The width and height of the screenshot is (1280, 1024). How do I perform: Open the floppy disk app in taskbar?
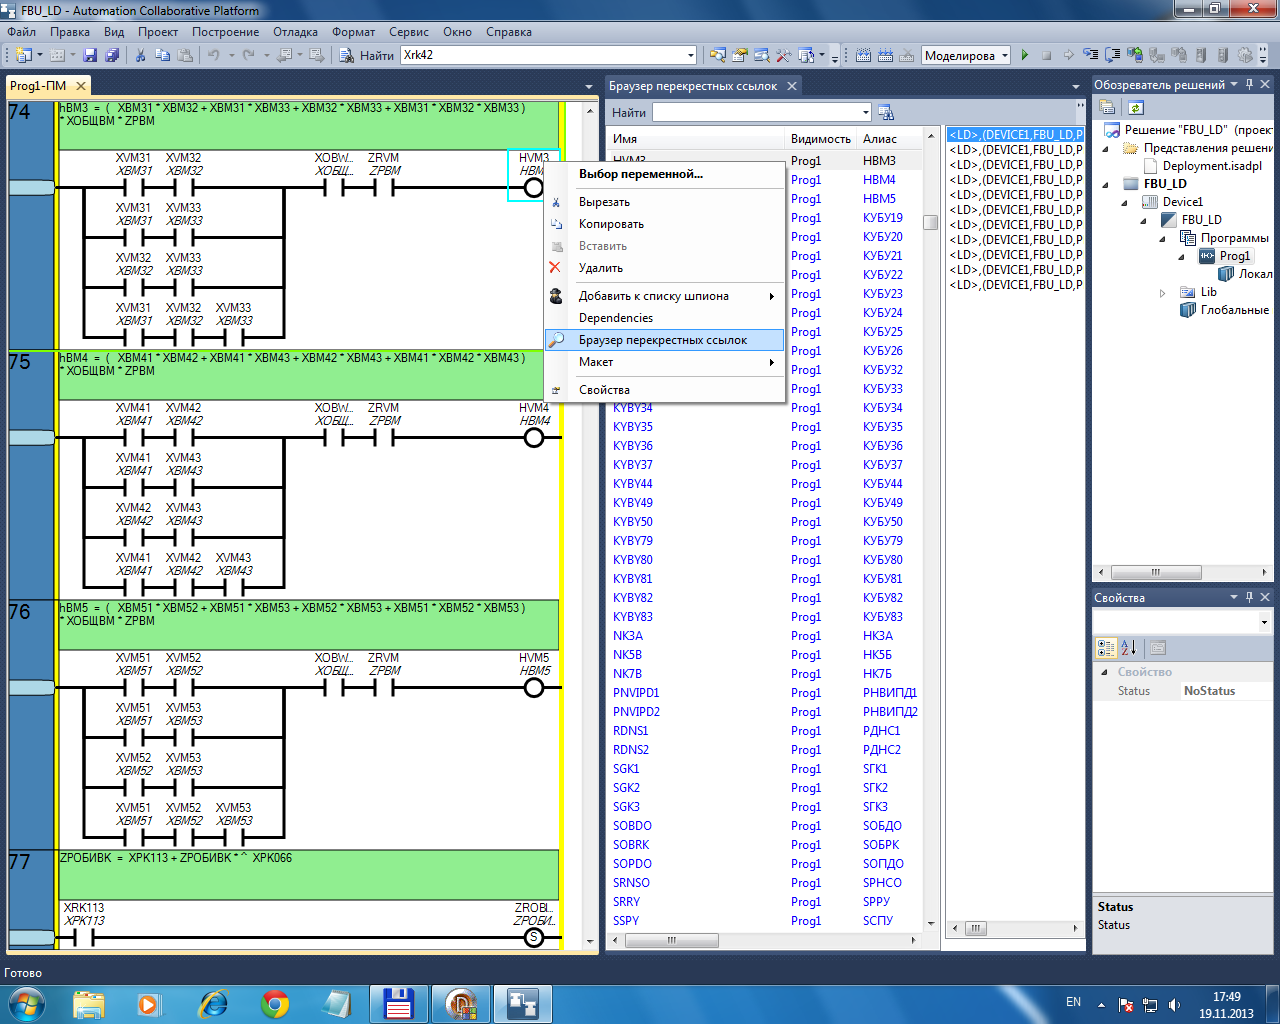click(x=399, y=1003)
